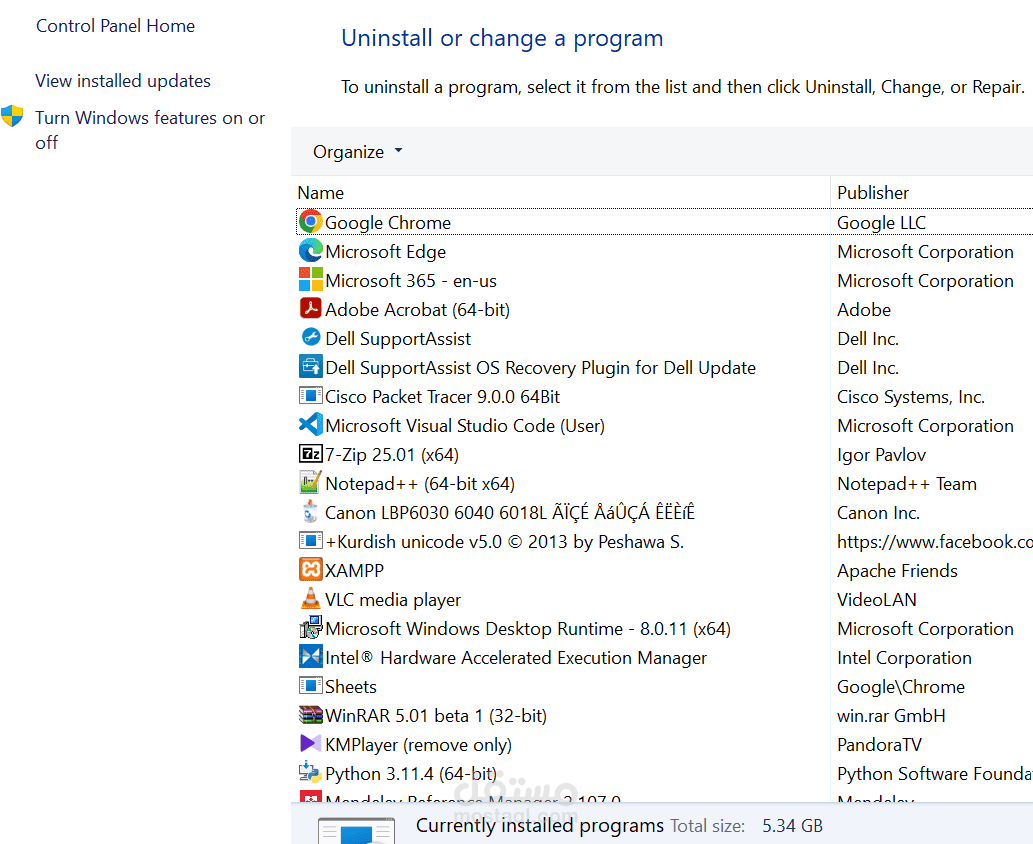This screenshot has height=844, width=1033.
Task: Click the Dell SupportAssist OS Recovery Plugin icon
Action: click(x=310, y=366)
